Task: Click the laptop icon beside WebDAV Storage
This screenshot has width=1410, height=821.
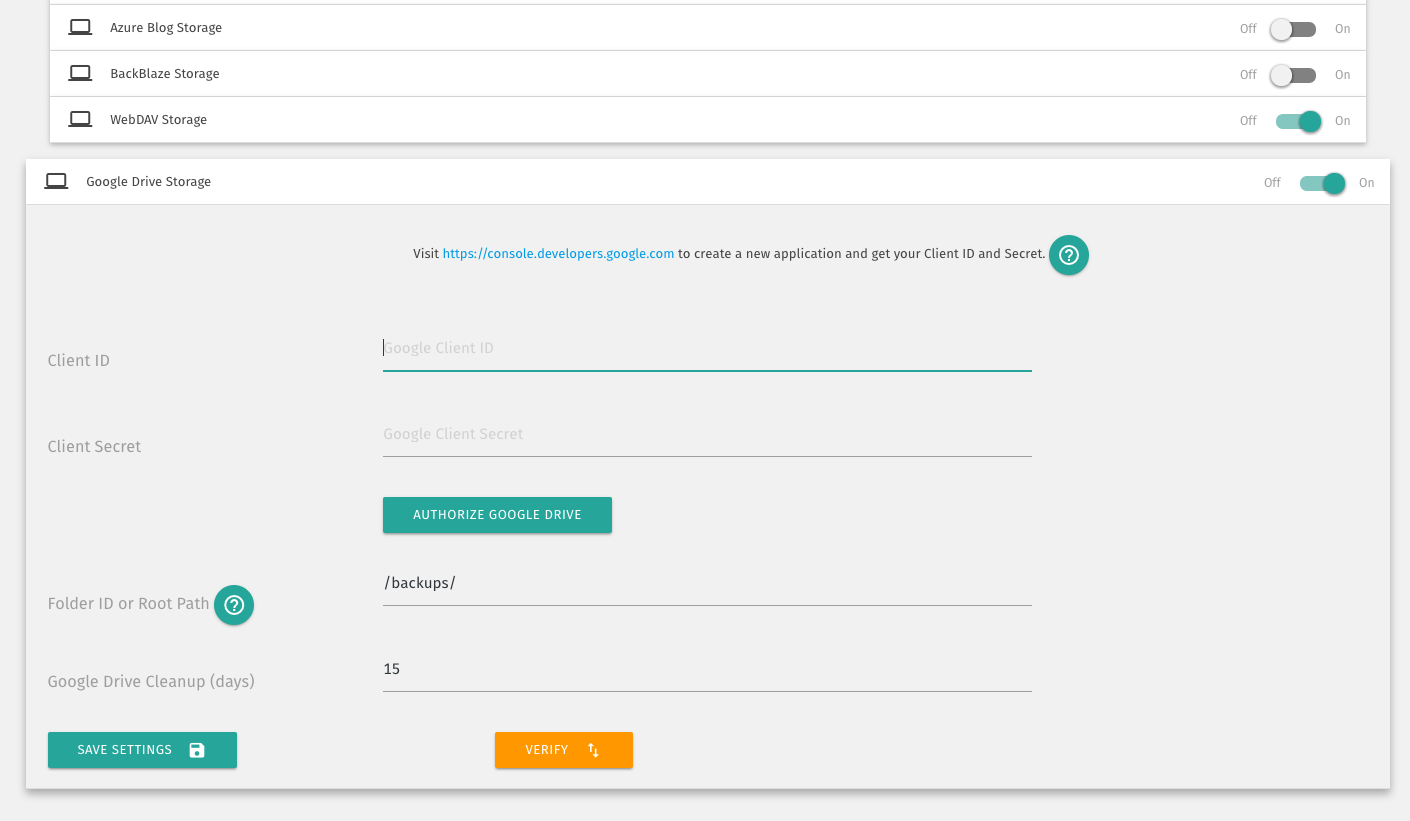Action: click(x=80, y=119)
